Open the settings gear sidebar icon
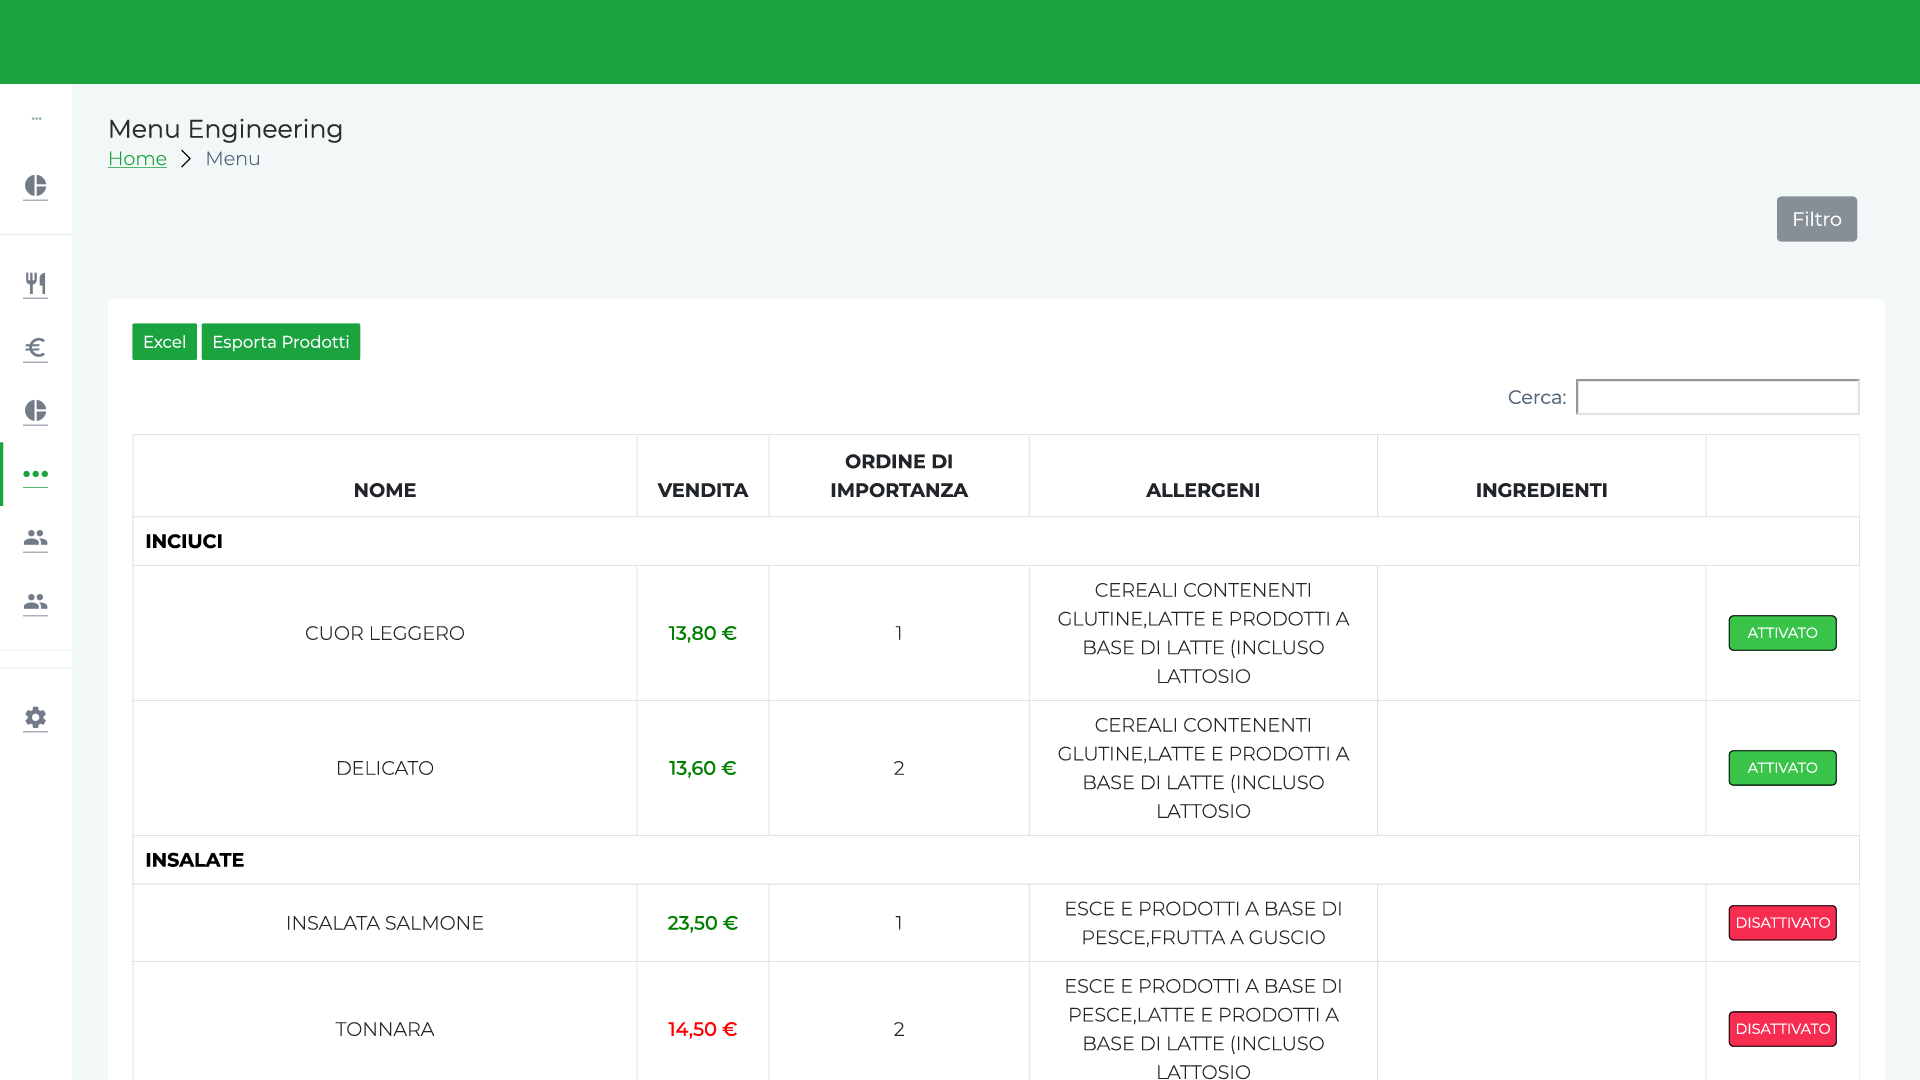Viewport: 1920px width, 1080px height. click(35, 718)
